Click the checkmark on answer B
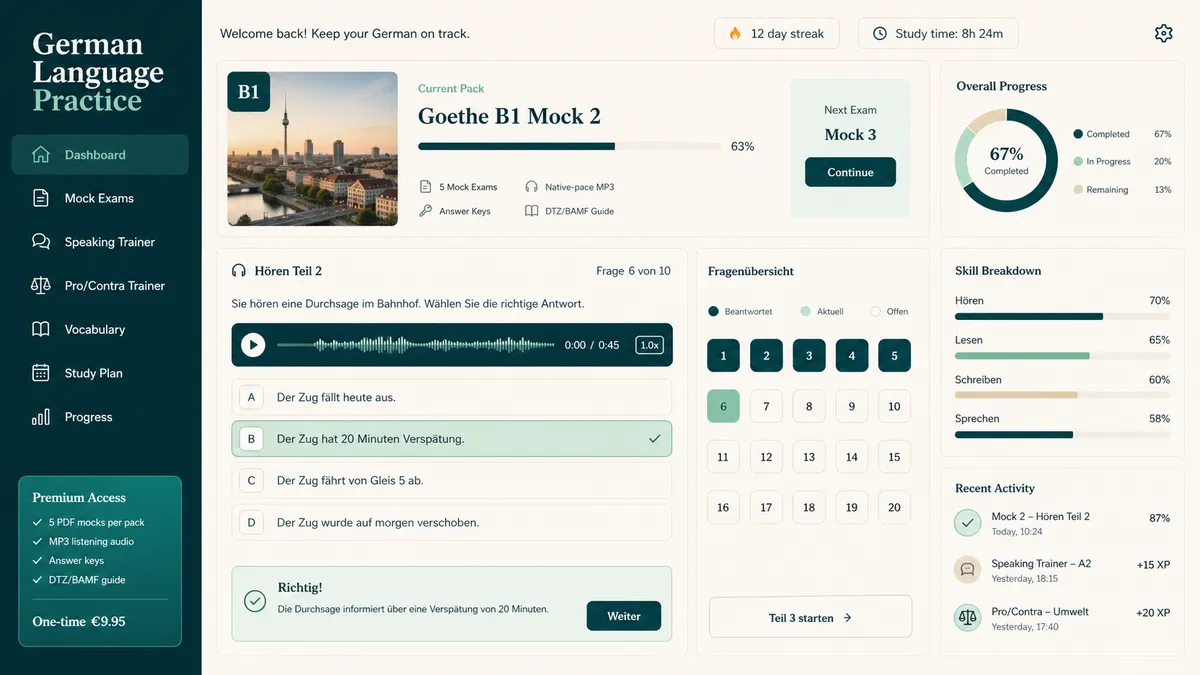 pyautogui.click(x=655, y=439)
